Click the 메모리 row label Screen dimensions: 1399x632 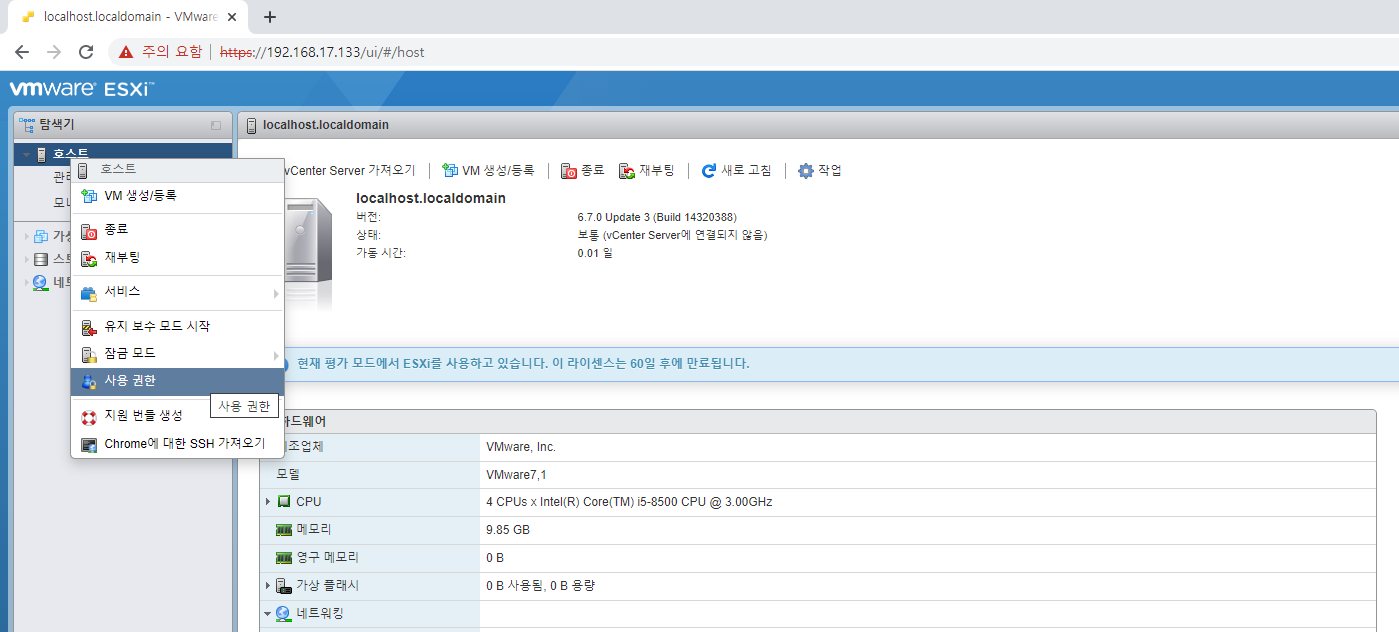[x=314, y=529]
